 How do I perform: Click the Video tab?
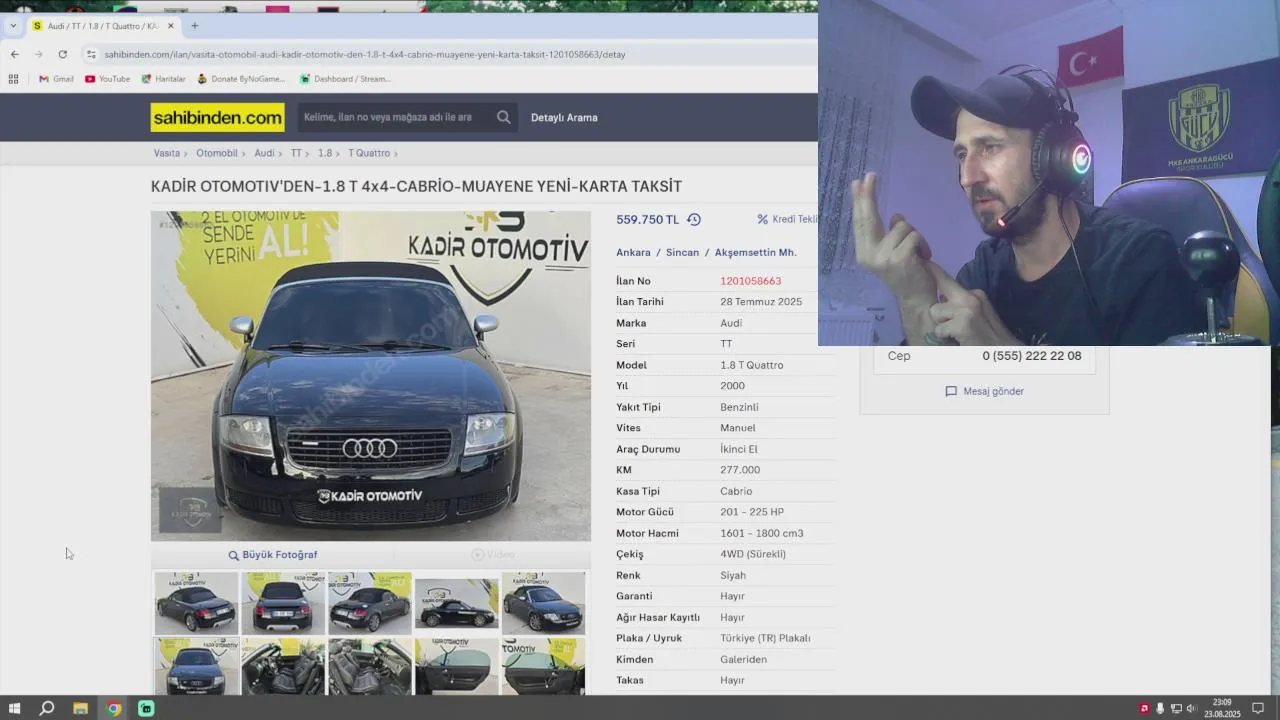493,554
